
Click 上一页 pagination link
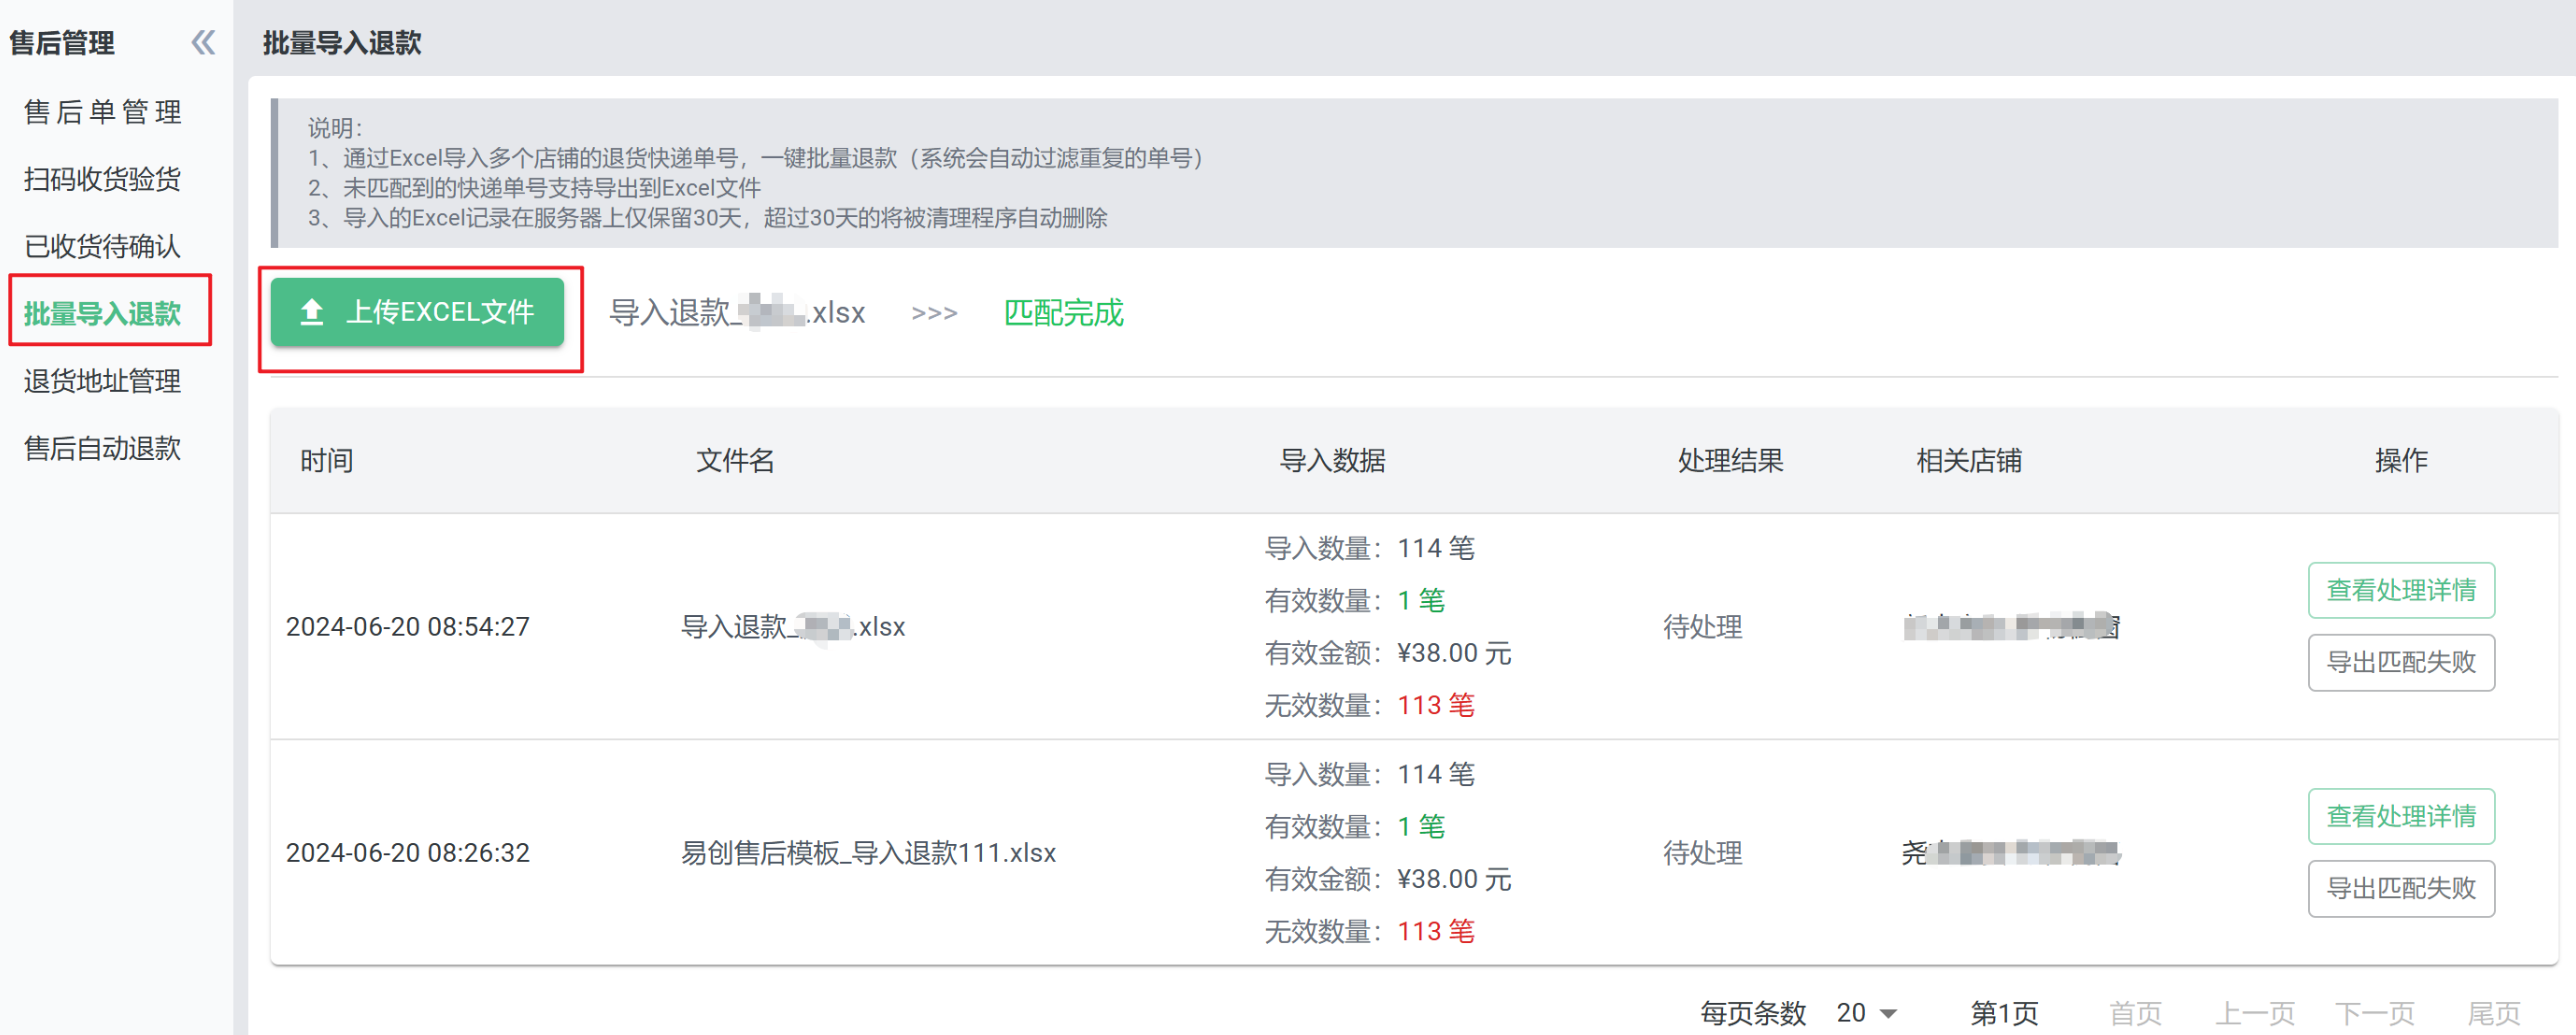(x=2254, y=1013)
